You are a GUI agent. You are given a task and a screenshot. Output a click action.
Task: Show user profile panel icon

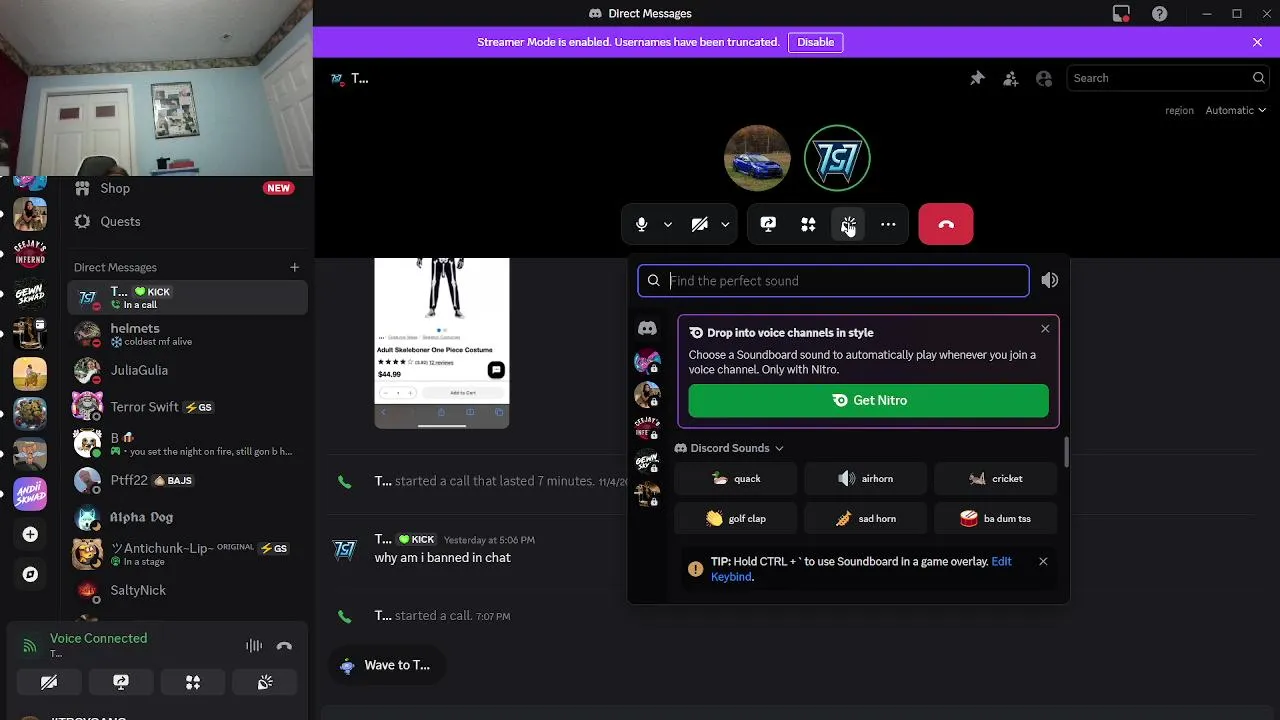1044,78
